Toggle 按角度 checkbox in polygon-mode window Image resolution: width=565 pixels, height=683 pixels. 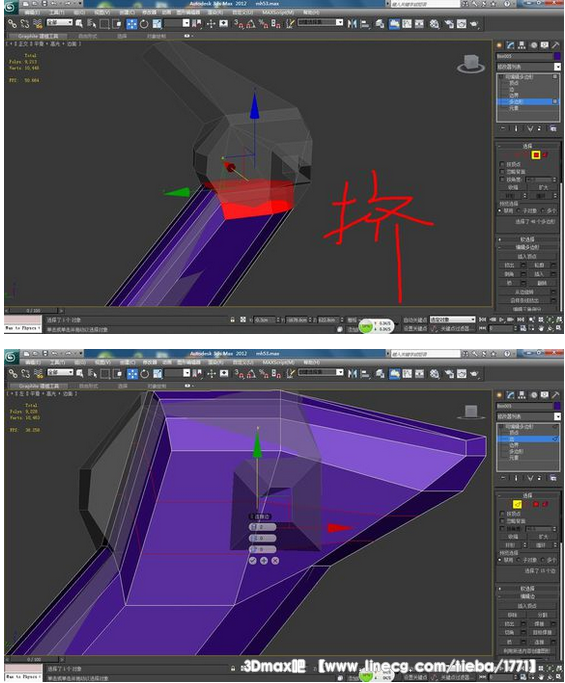click(x=502, y=179)
